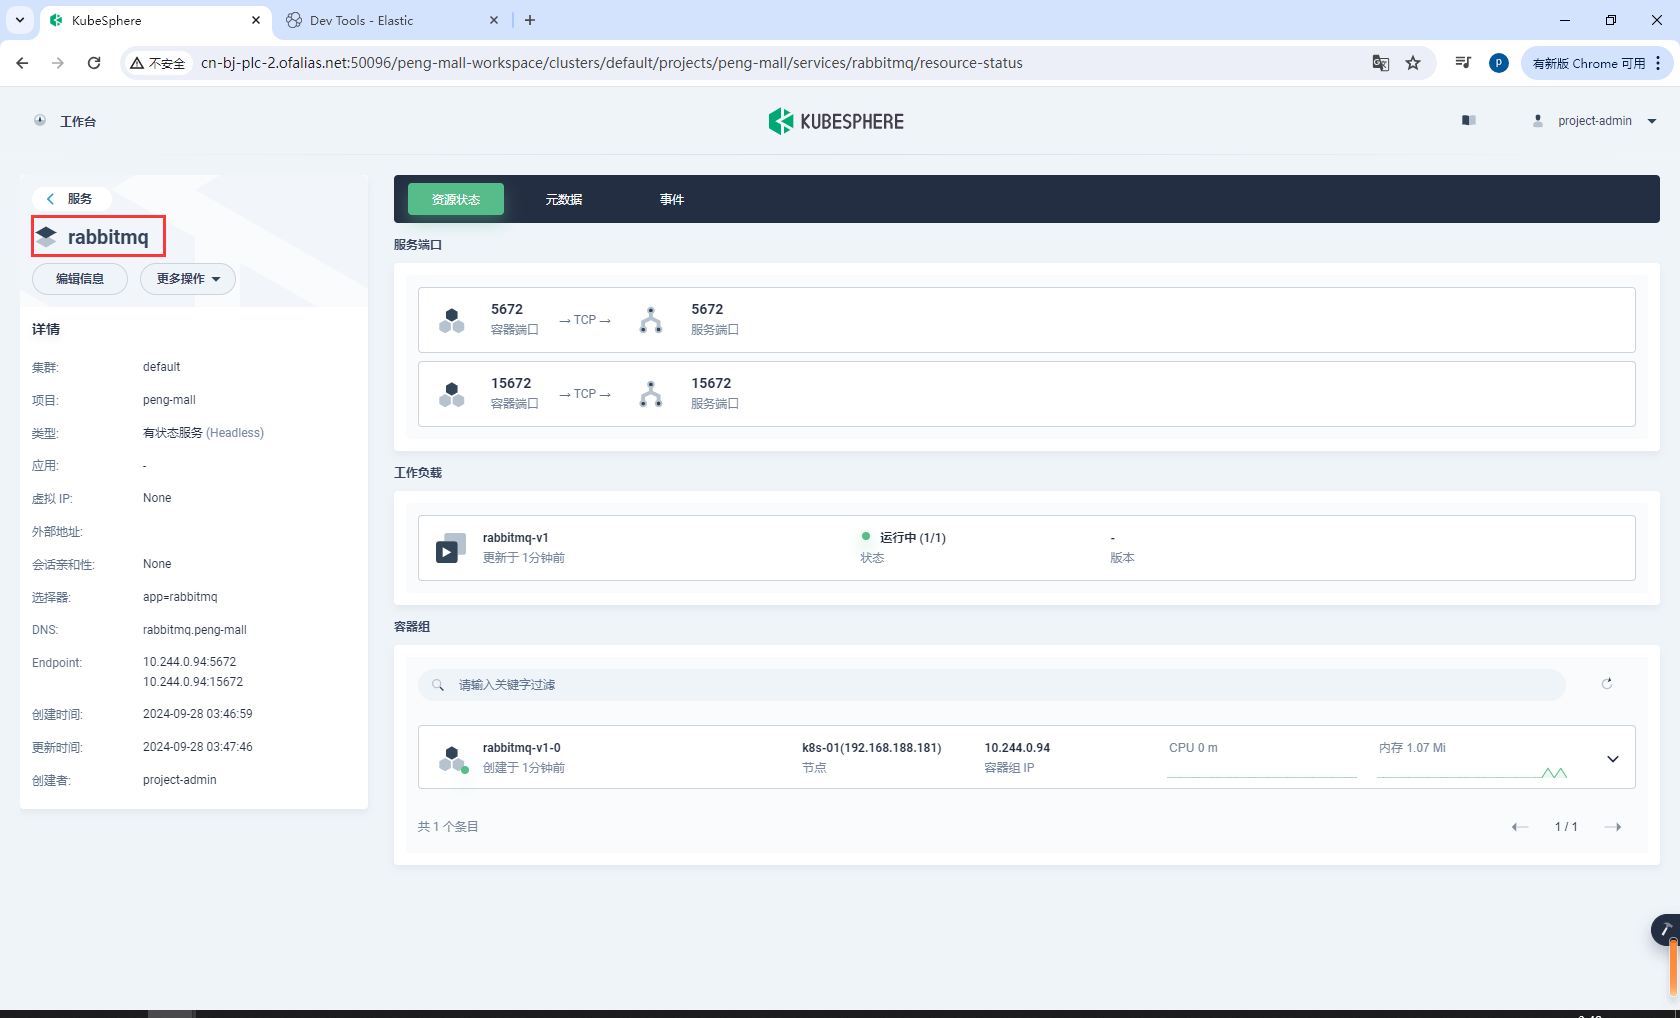Image resolution: width=1680 pixels, height=1018 pixels.
Task: Click the project-admin user avatar icon
Action: [x=1538, y=120]
